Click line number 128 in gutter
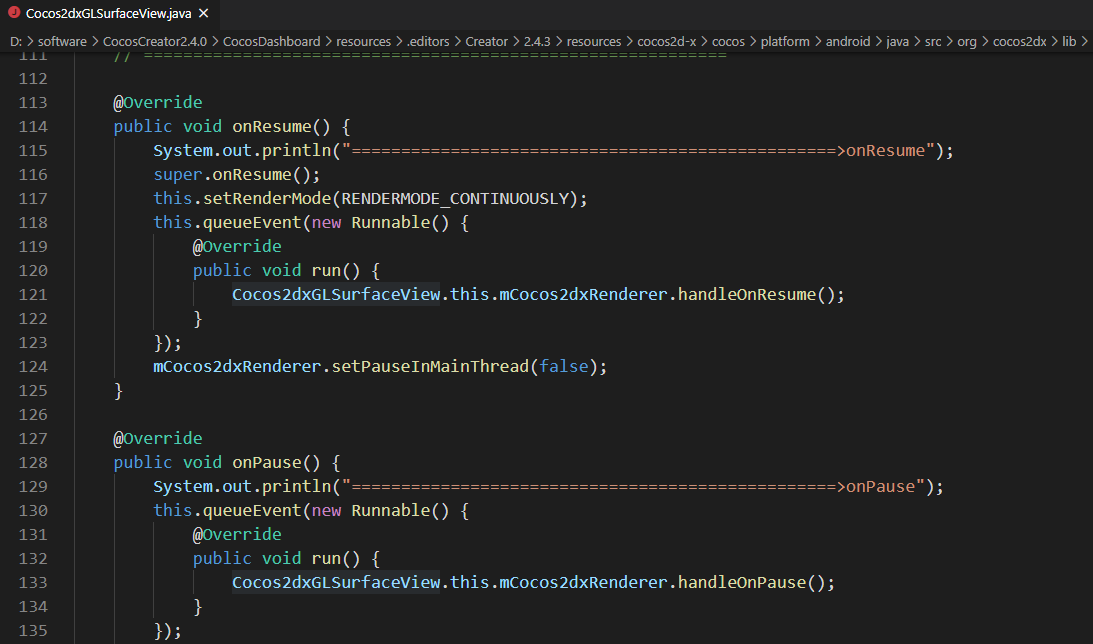 point(33,463)
